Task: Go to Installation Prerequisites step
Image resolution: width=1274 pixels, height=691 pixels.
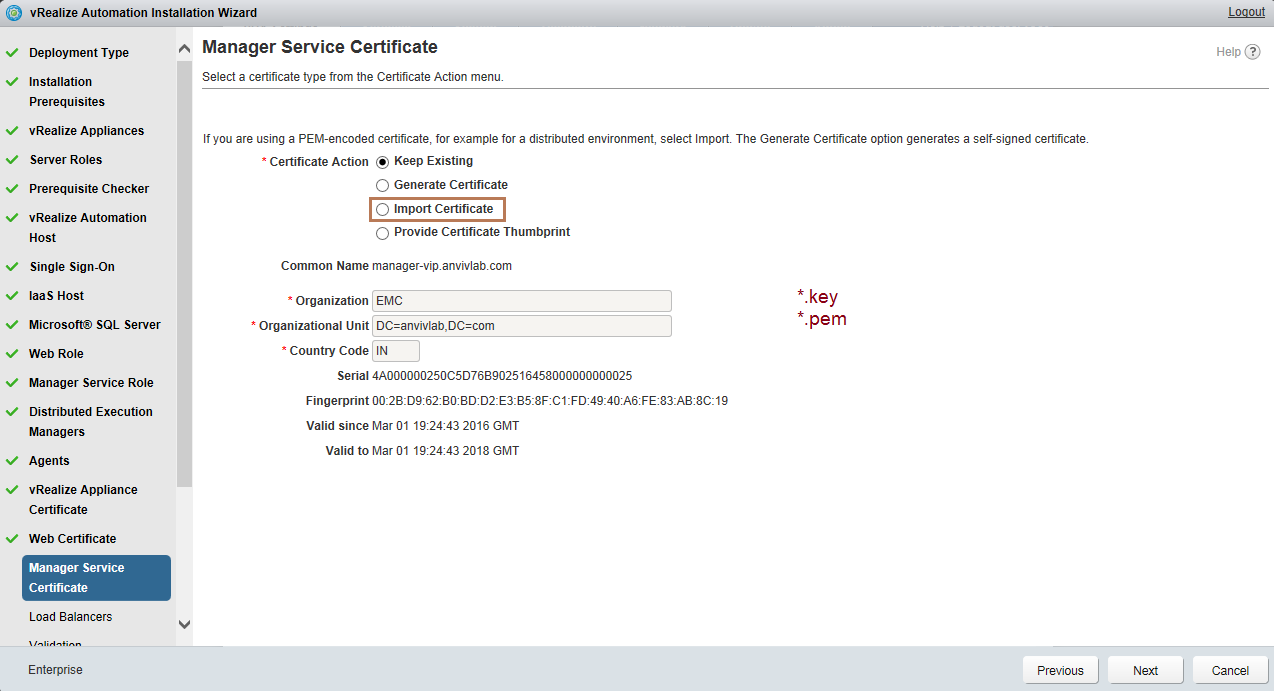Action: coord(67,92)
